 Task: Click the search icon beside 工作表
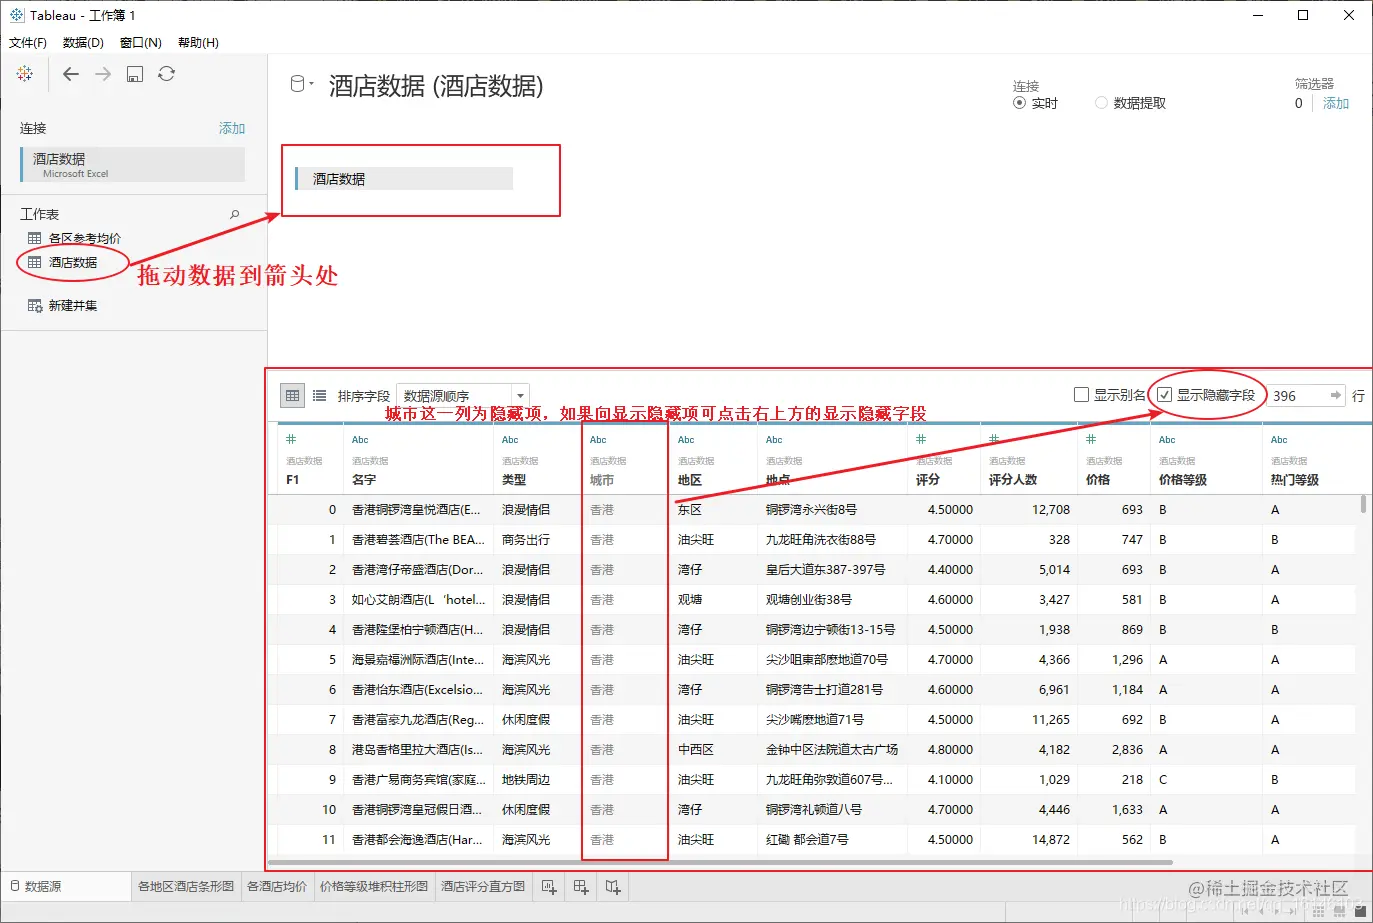tap(235, 214)
